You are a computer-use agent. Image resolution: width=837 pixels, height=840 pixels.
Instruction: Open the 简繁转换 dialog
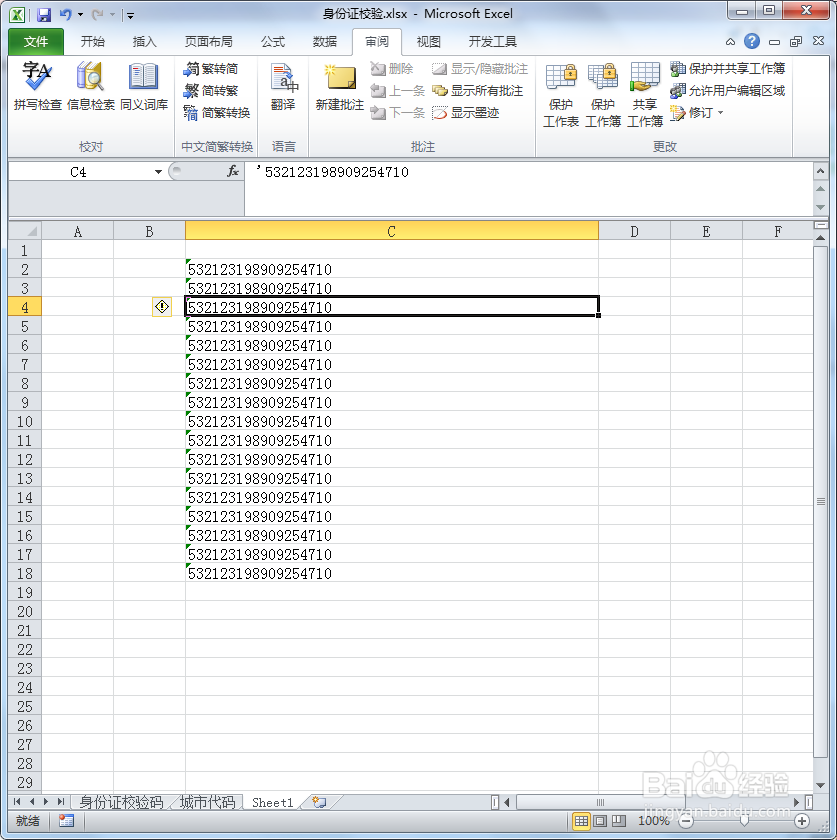(x=216, y=112)
